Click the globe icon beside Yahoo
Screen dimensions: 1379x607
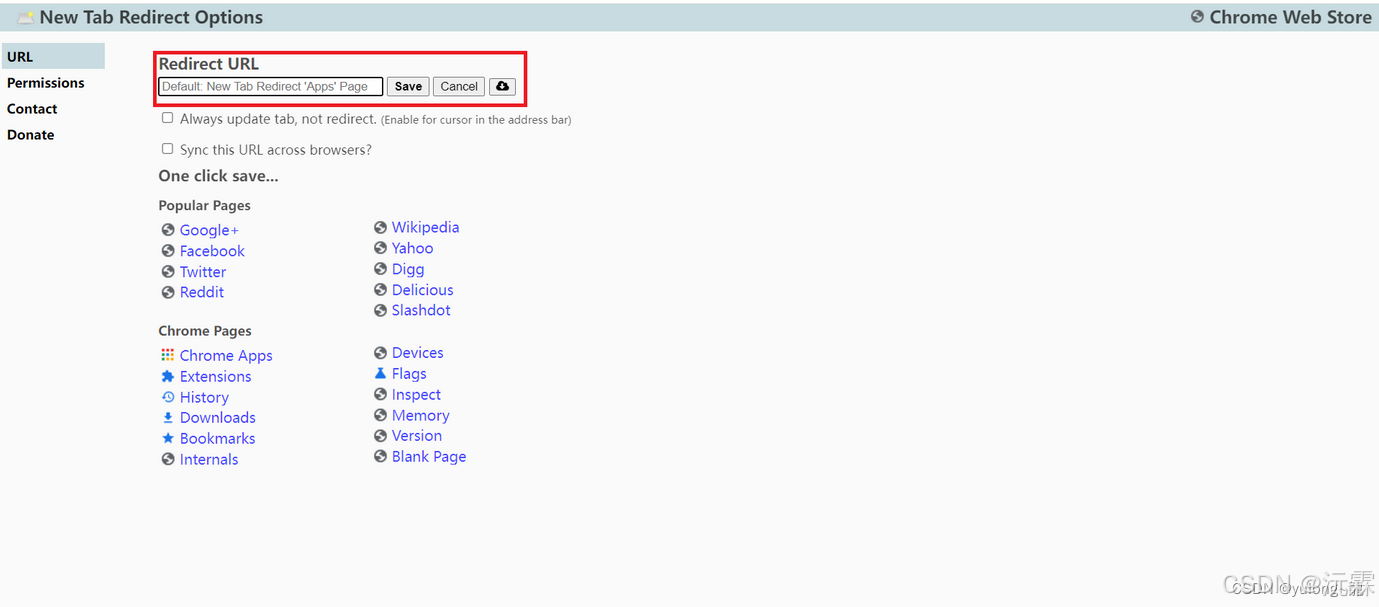(x=380, y=248)
